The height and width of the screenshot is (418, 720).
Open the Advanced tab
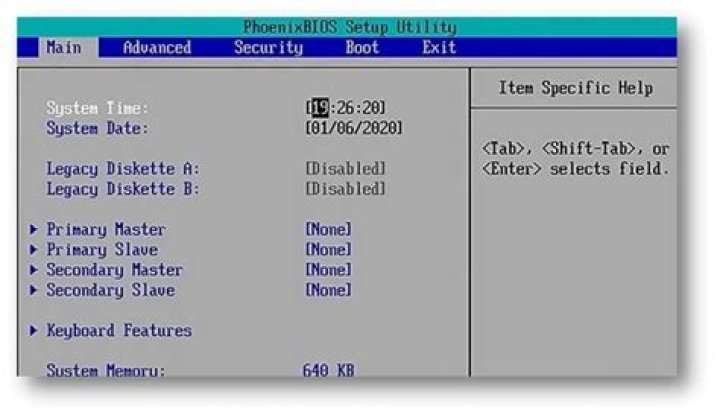[x=157, y=47]
